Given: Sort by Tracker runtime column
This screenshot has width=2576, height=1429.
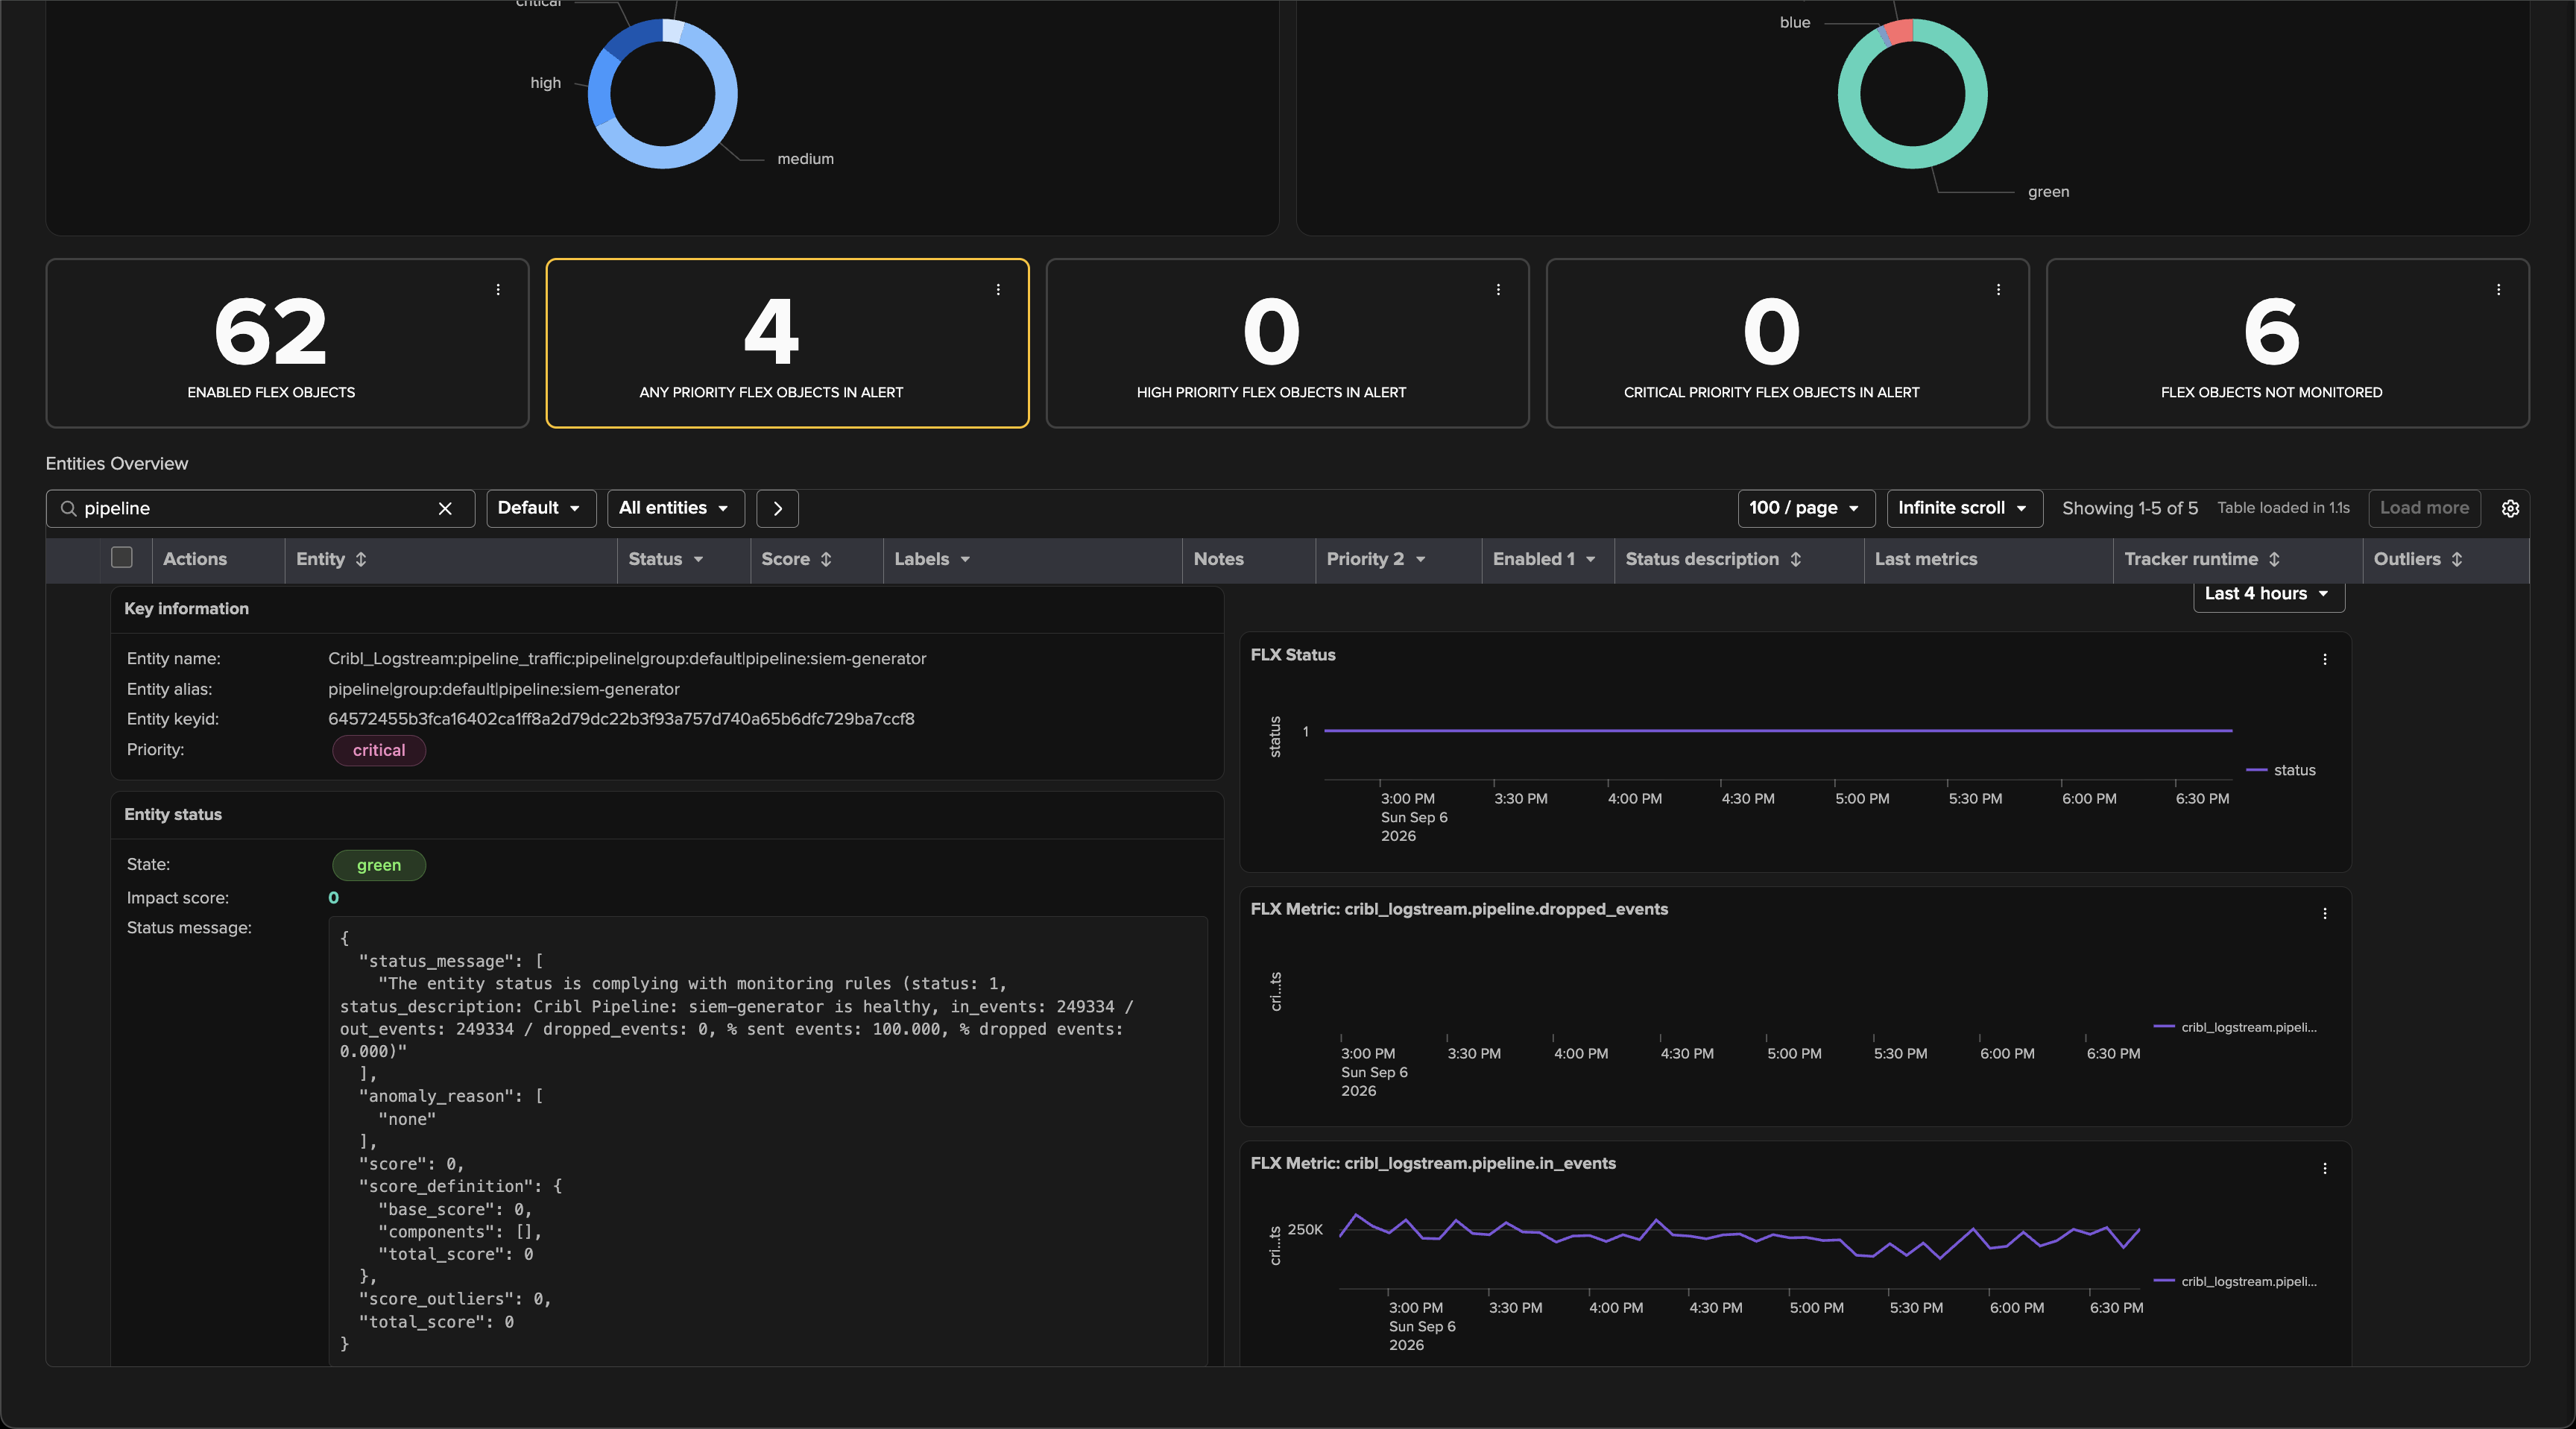Looking at the screenshot, I should [2274, 560].
